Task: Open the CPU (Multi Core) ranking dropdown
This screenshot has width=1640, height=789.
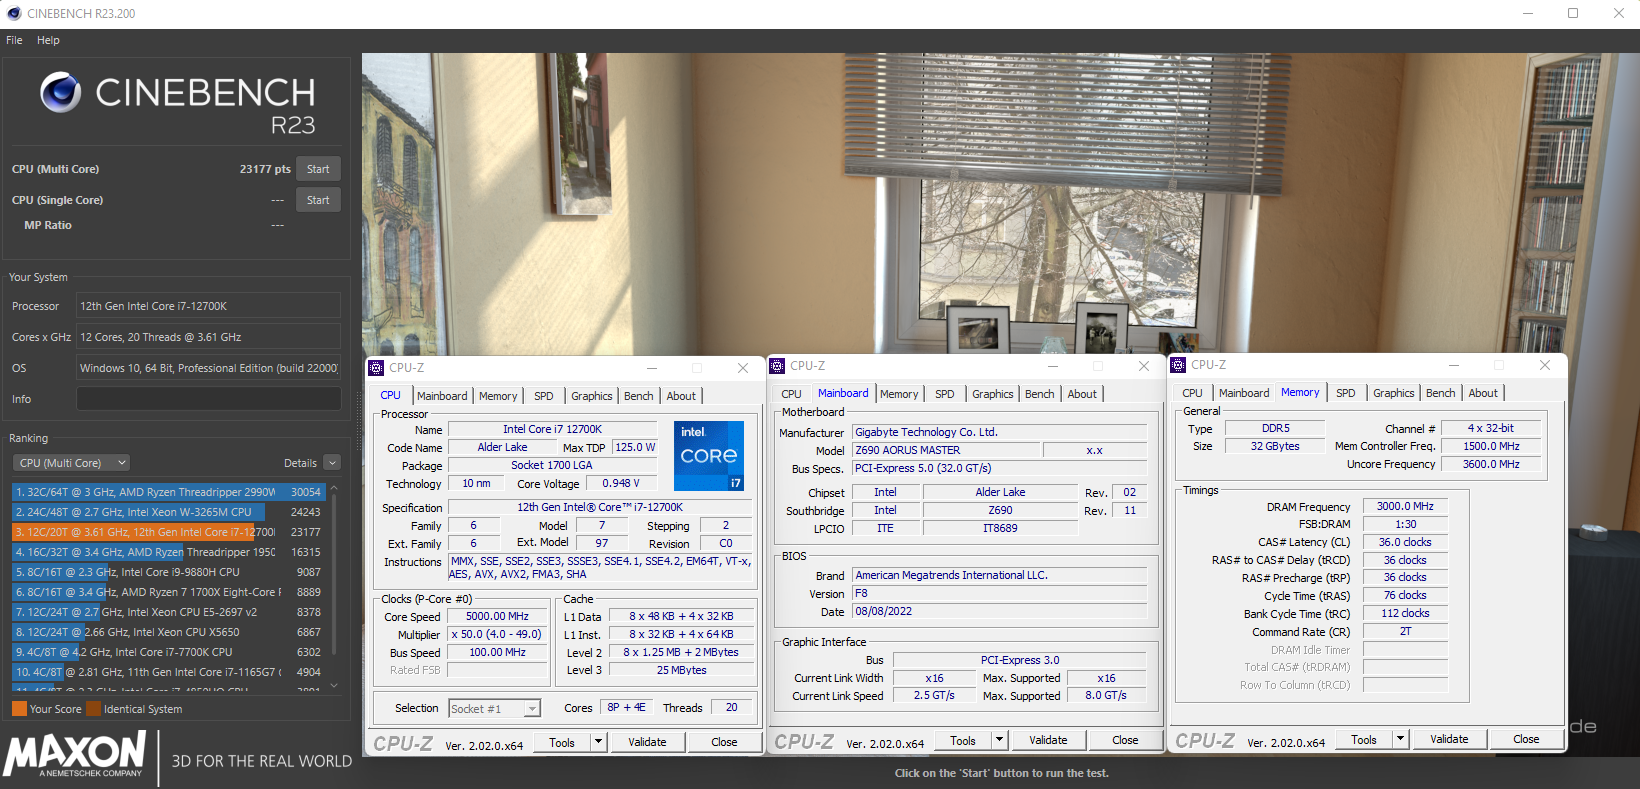Action: [71, 463]
